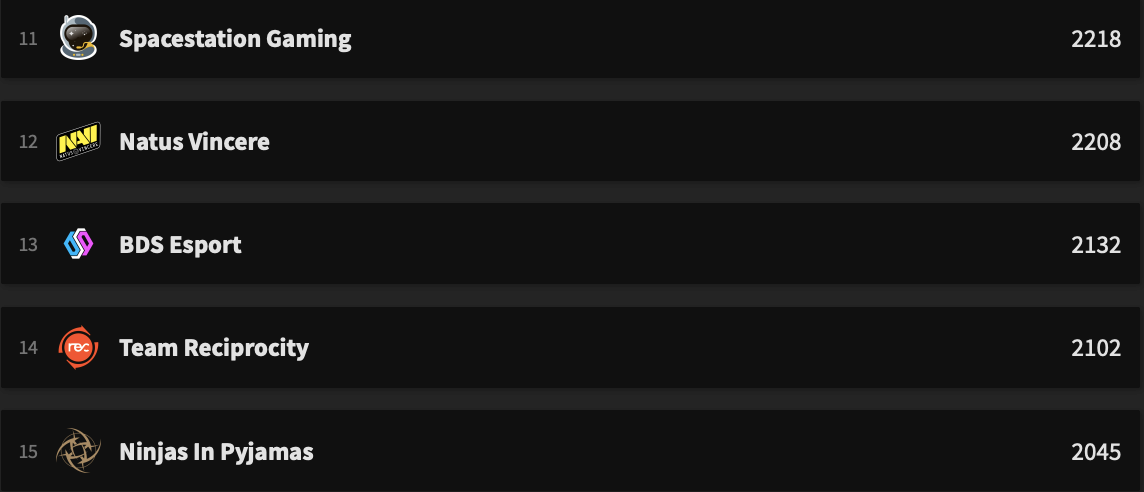Click rank number 15
1144x492 pixels.
[x=28, y=452]
